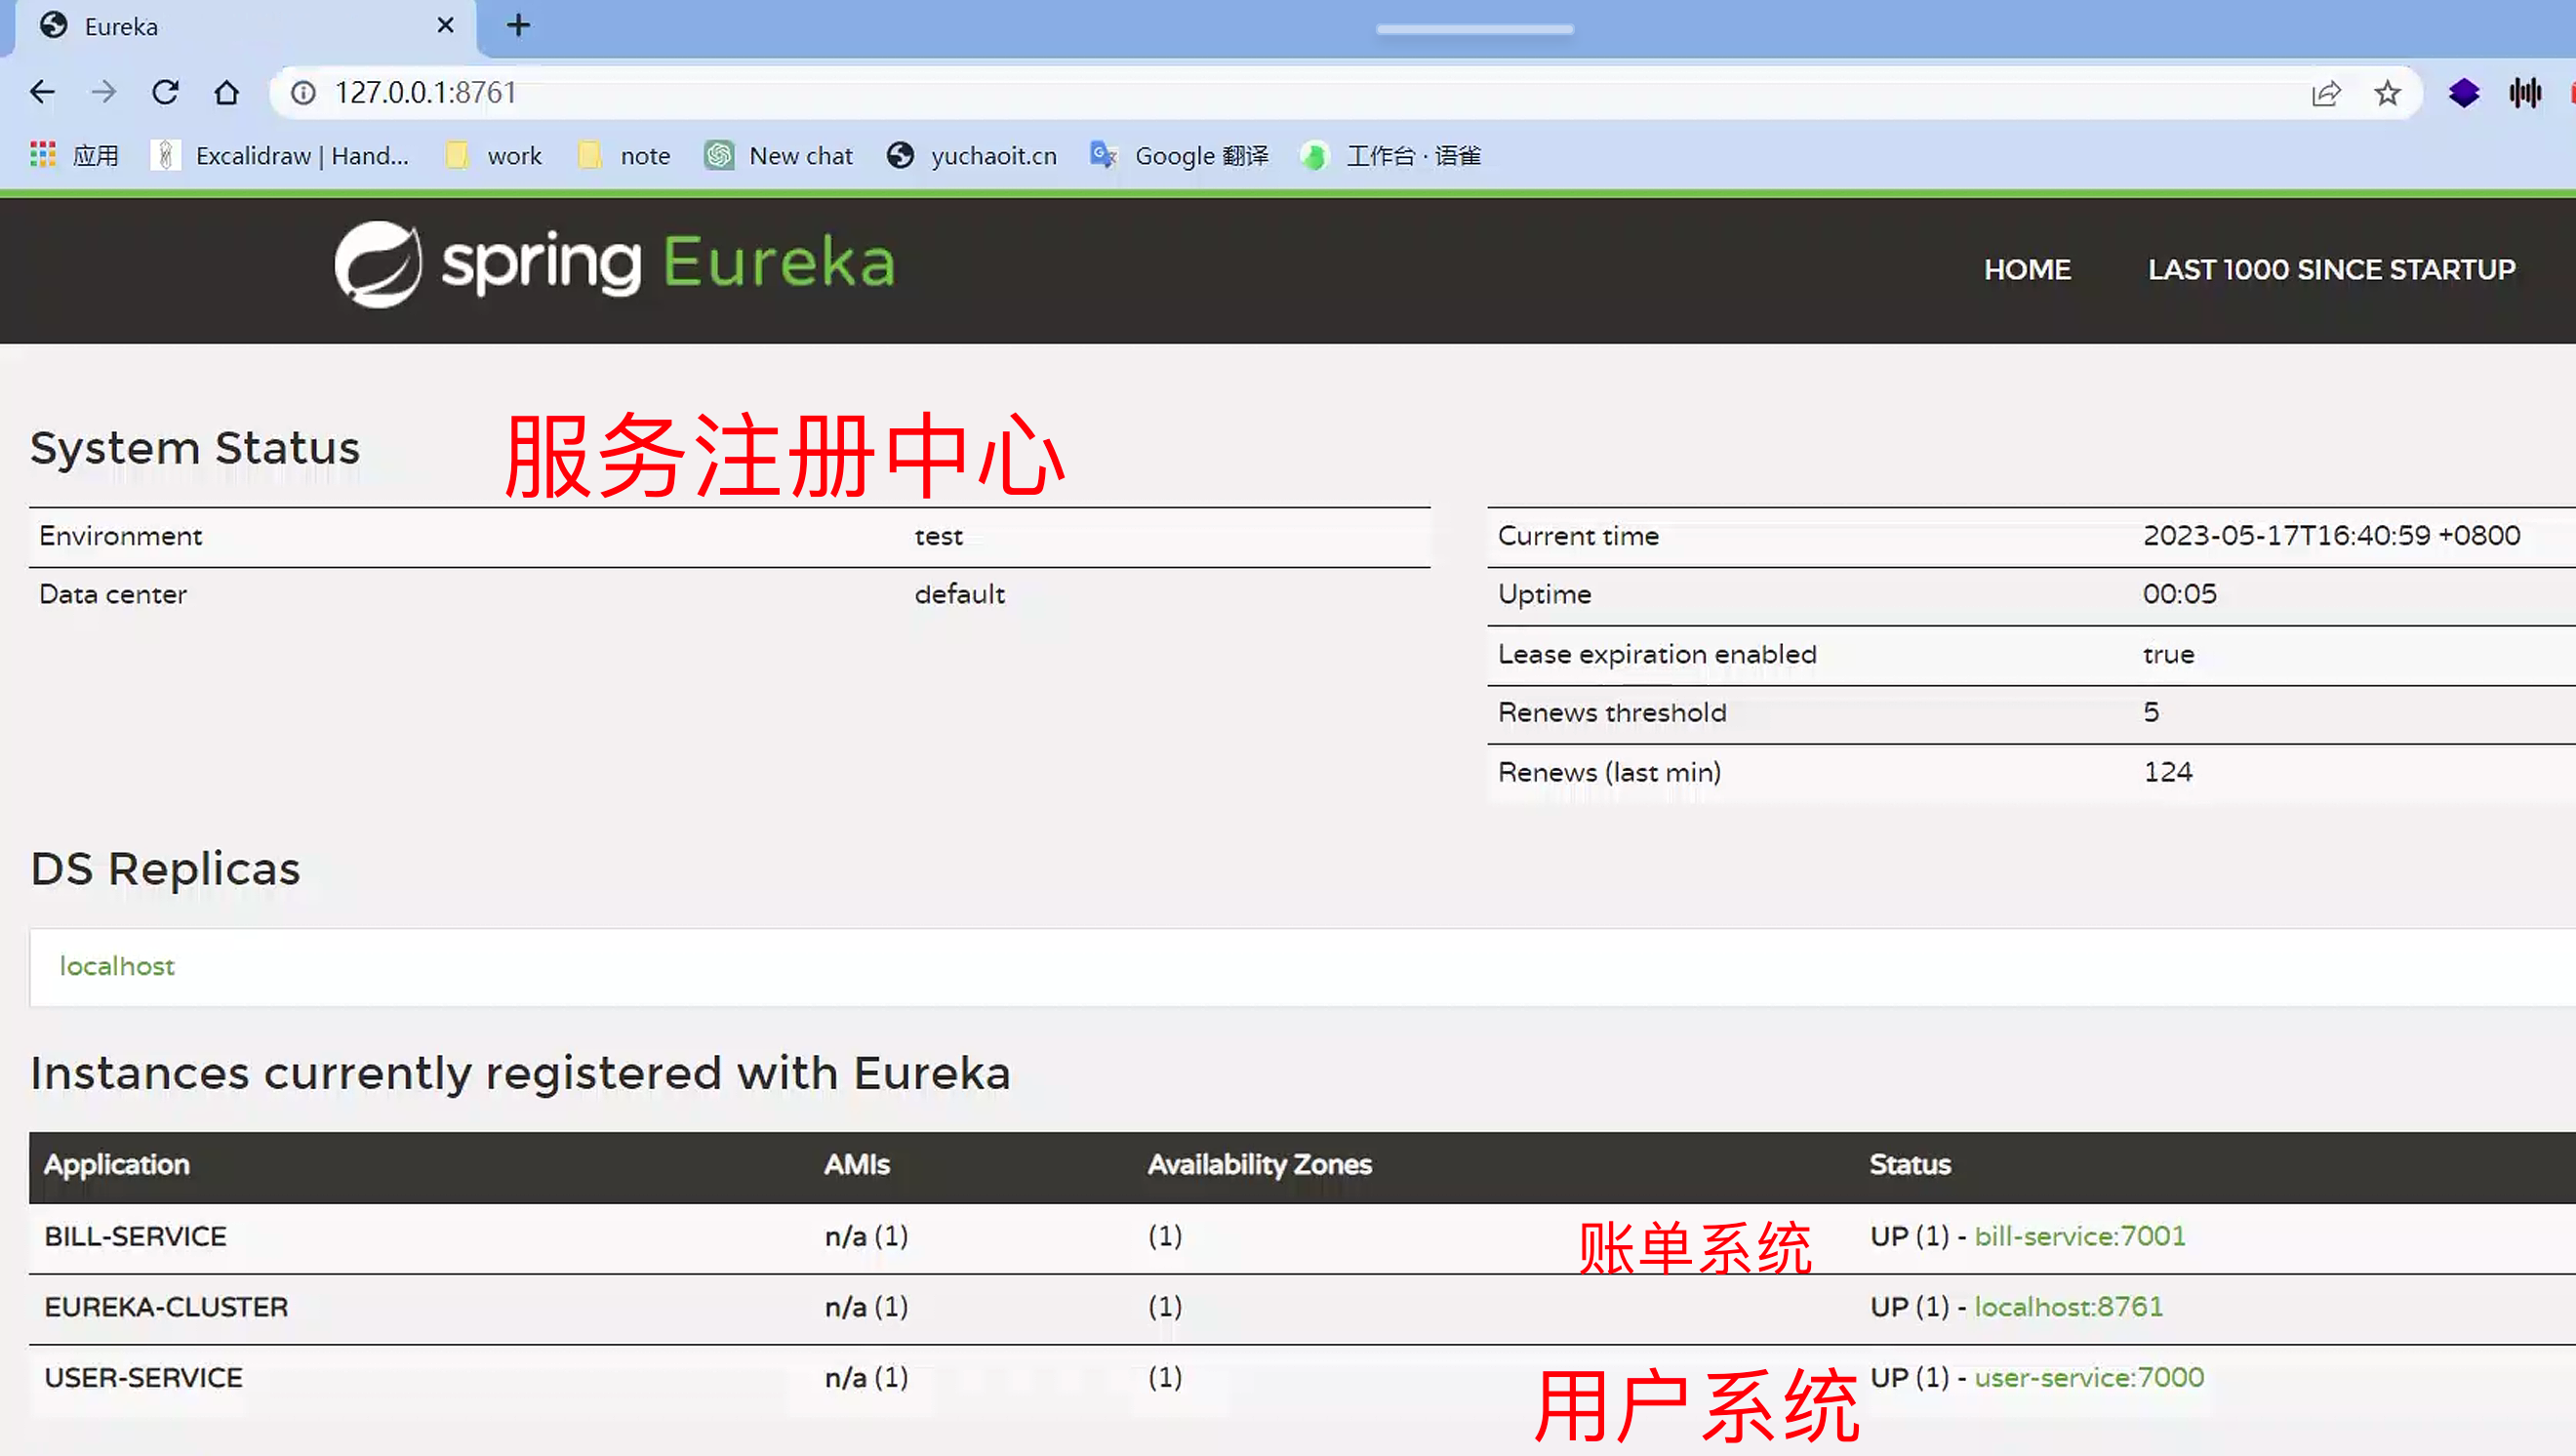Open the audio waveform extension icon

[x=2525, y=93]
